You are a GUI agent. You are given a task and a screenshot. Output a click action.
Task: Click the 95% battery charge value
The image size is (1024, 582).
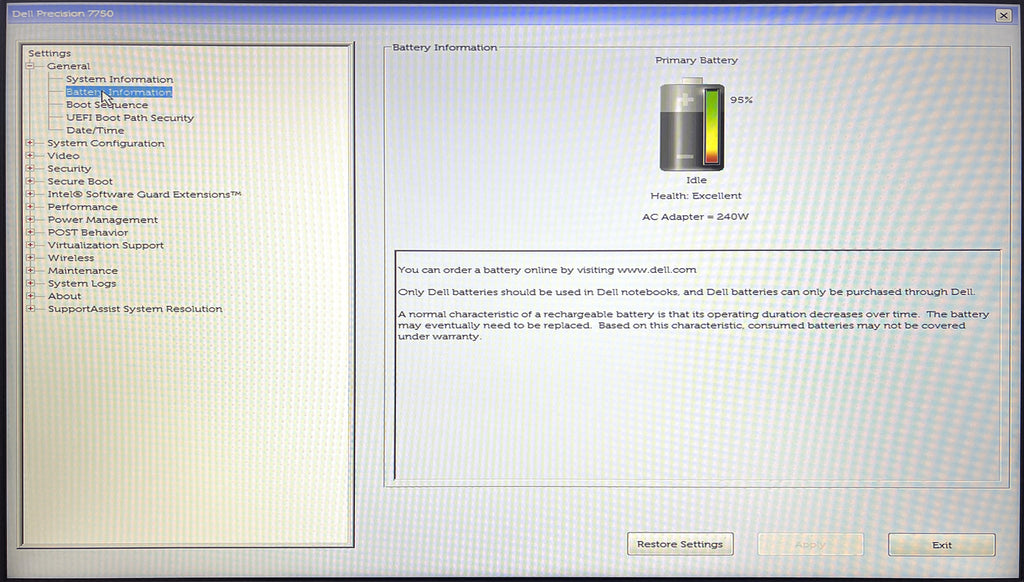coord(741,100)
